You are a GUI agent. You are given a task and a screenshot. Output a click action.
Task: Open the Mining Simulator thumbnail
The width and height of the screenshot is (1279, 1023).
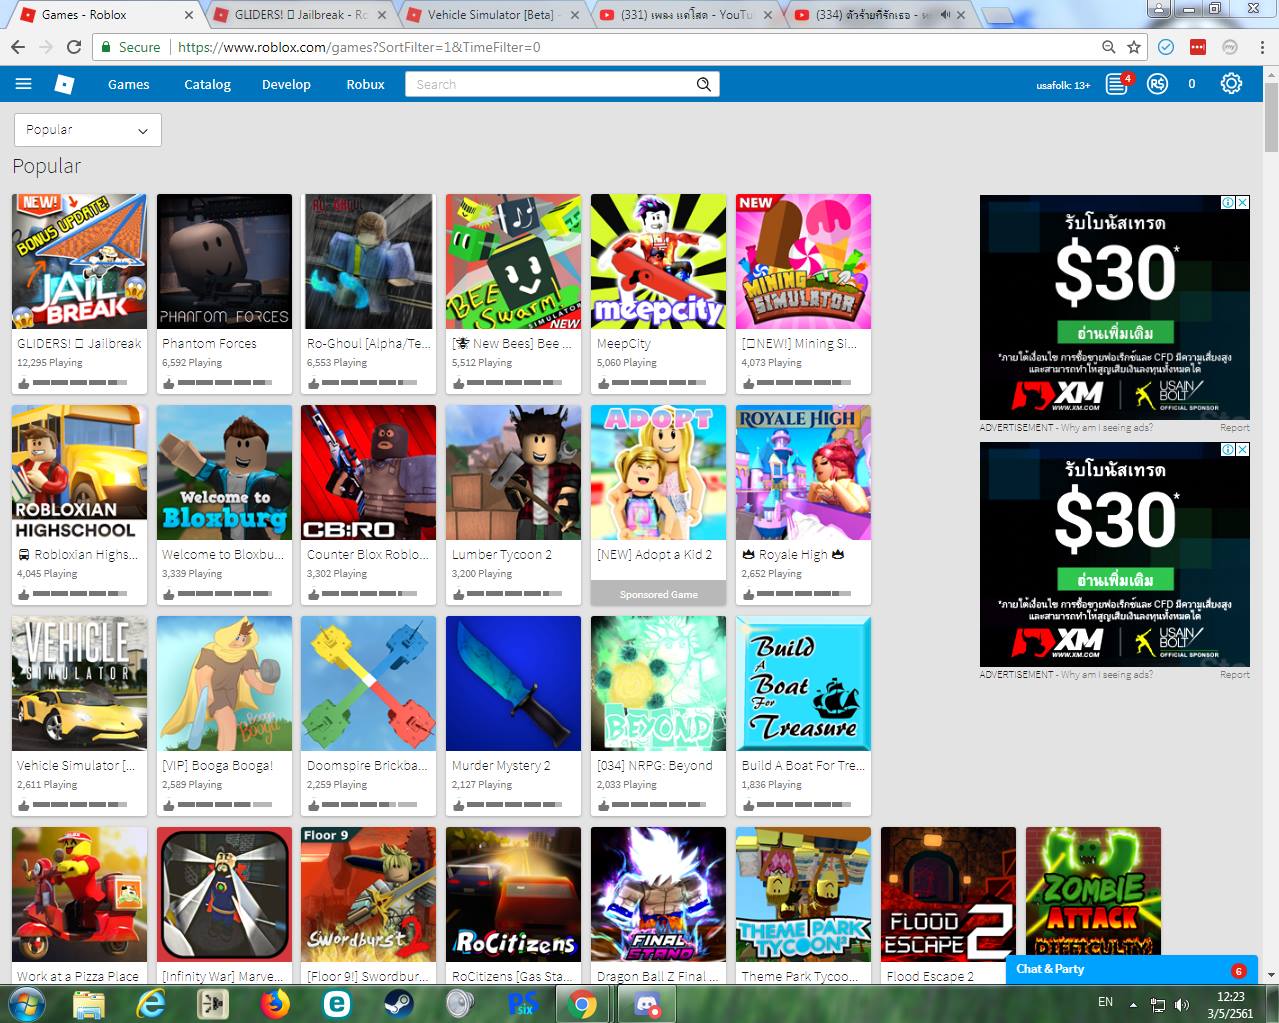click(x=803, y=261)
